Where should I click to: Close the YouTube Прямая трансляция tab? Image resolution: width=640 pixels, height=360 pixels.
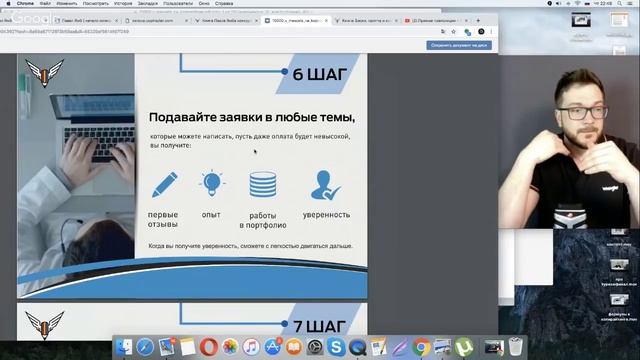(x=466, y=20)
